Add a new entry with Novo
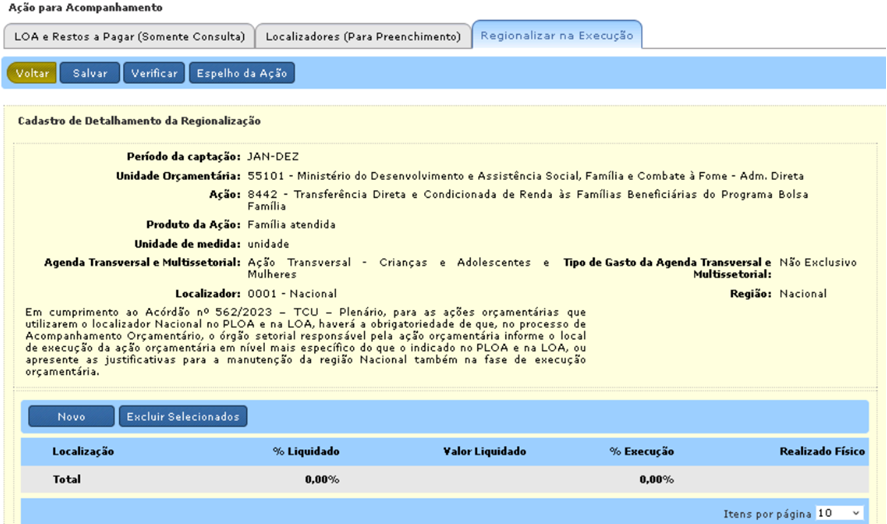Viewport: 887px width, 524px height. tap(71, 416)
